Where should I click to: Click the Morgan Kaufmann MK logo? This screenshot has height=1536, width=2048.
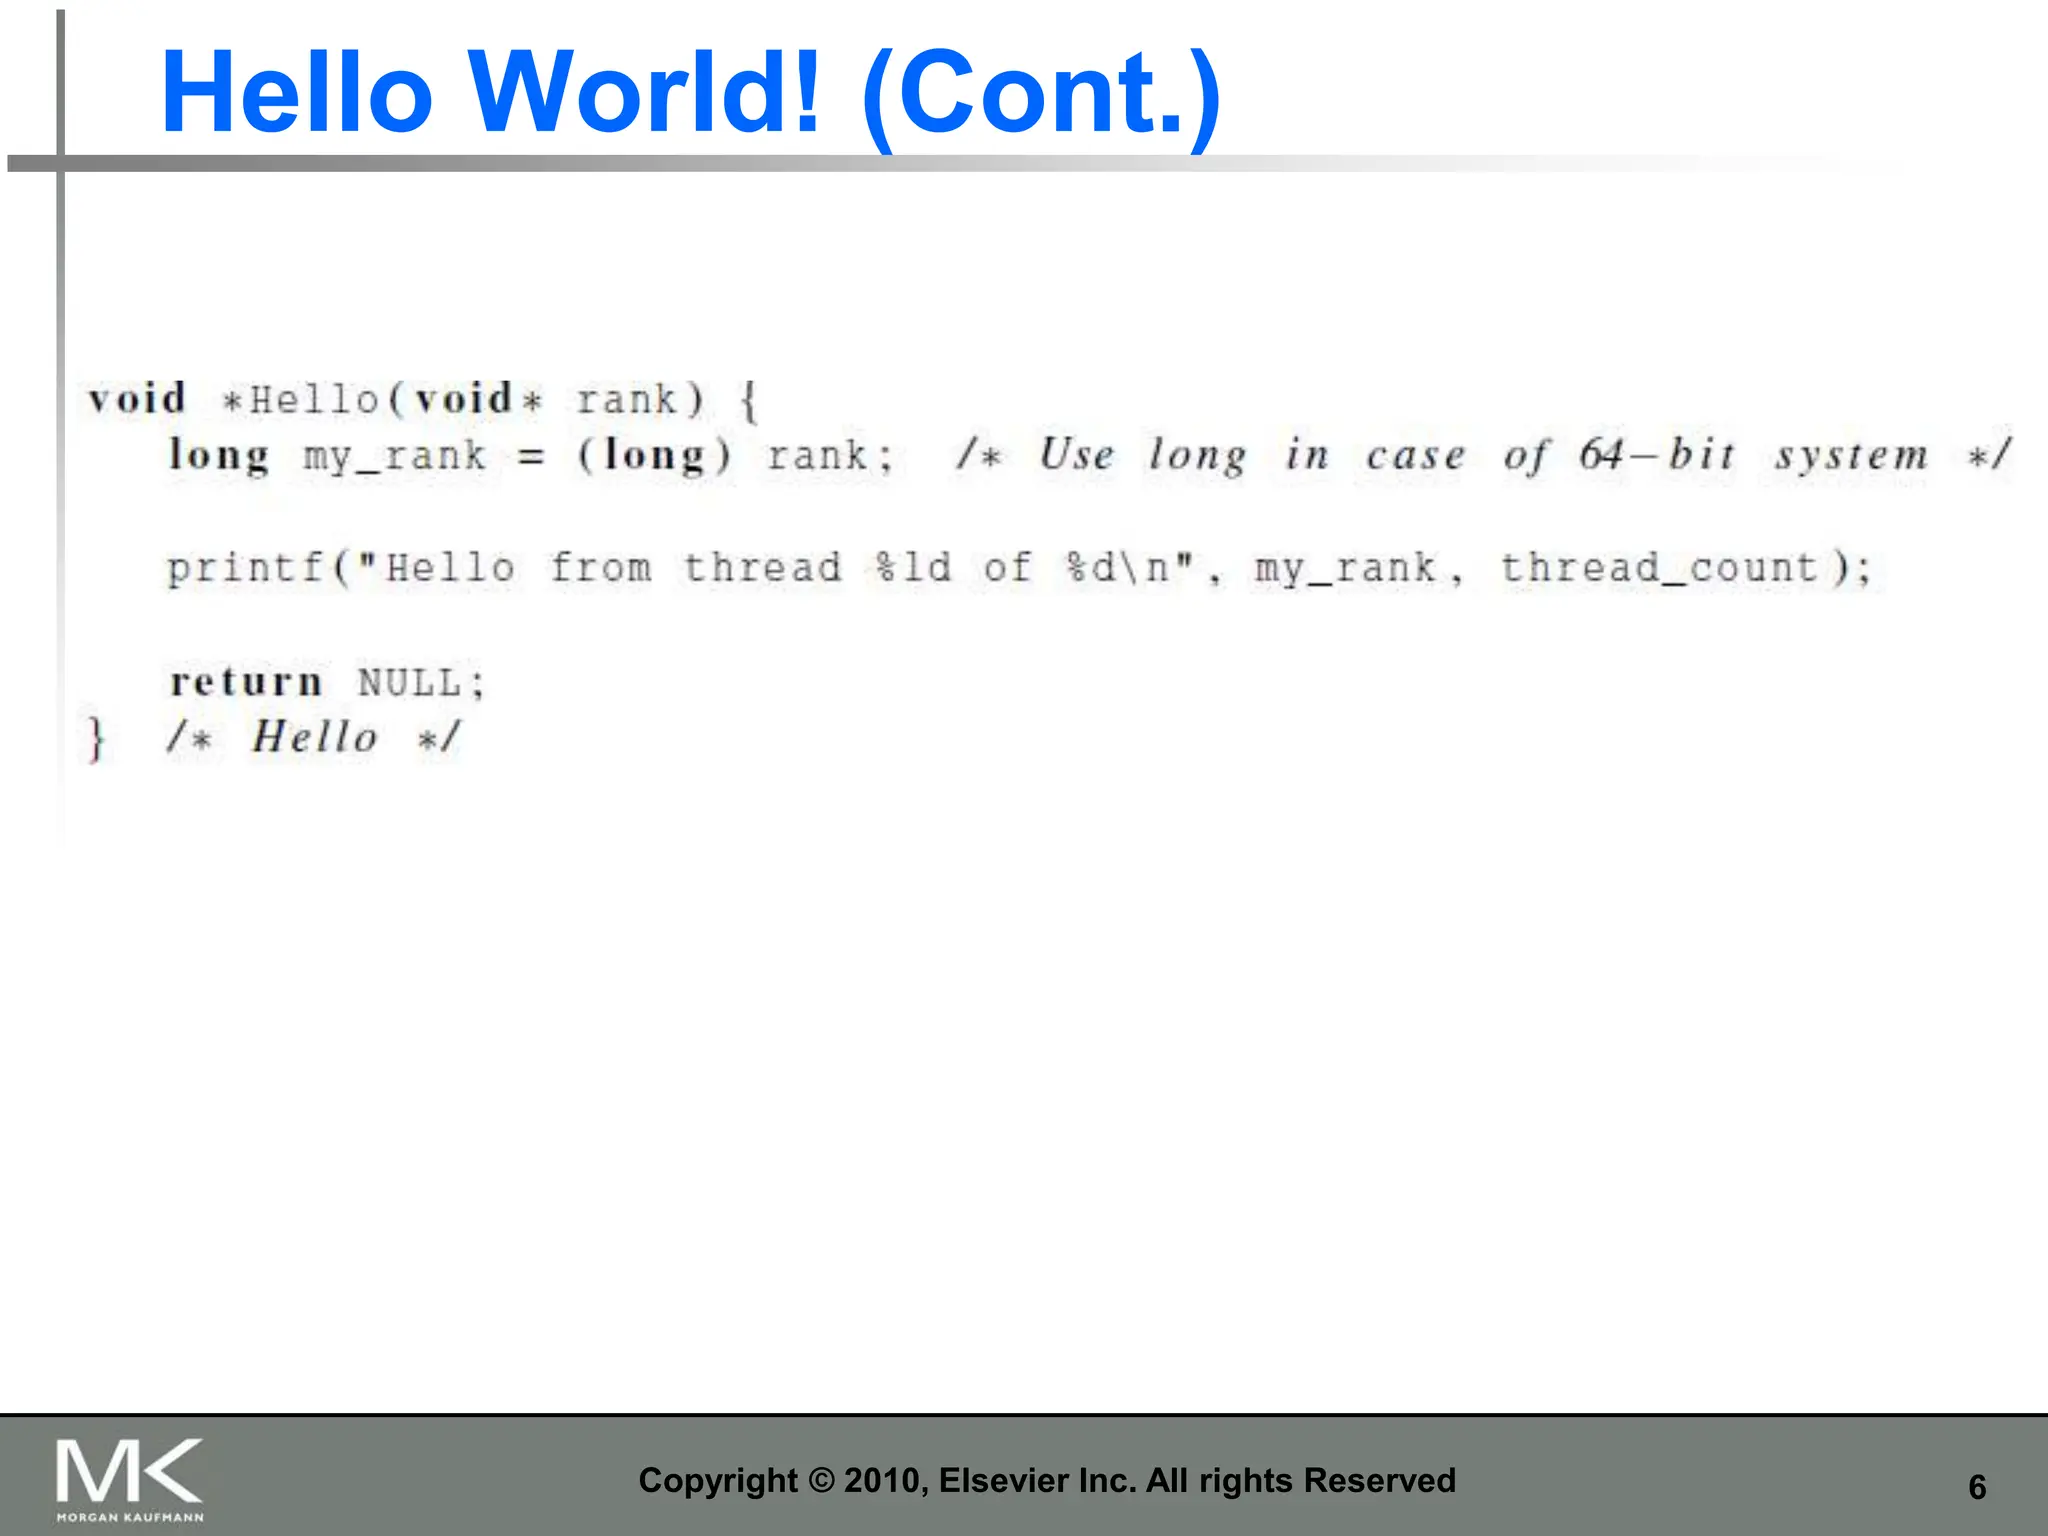point(129,1471)
